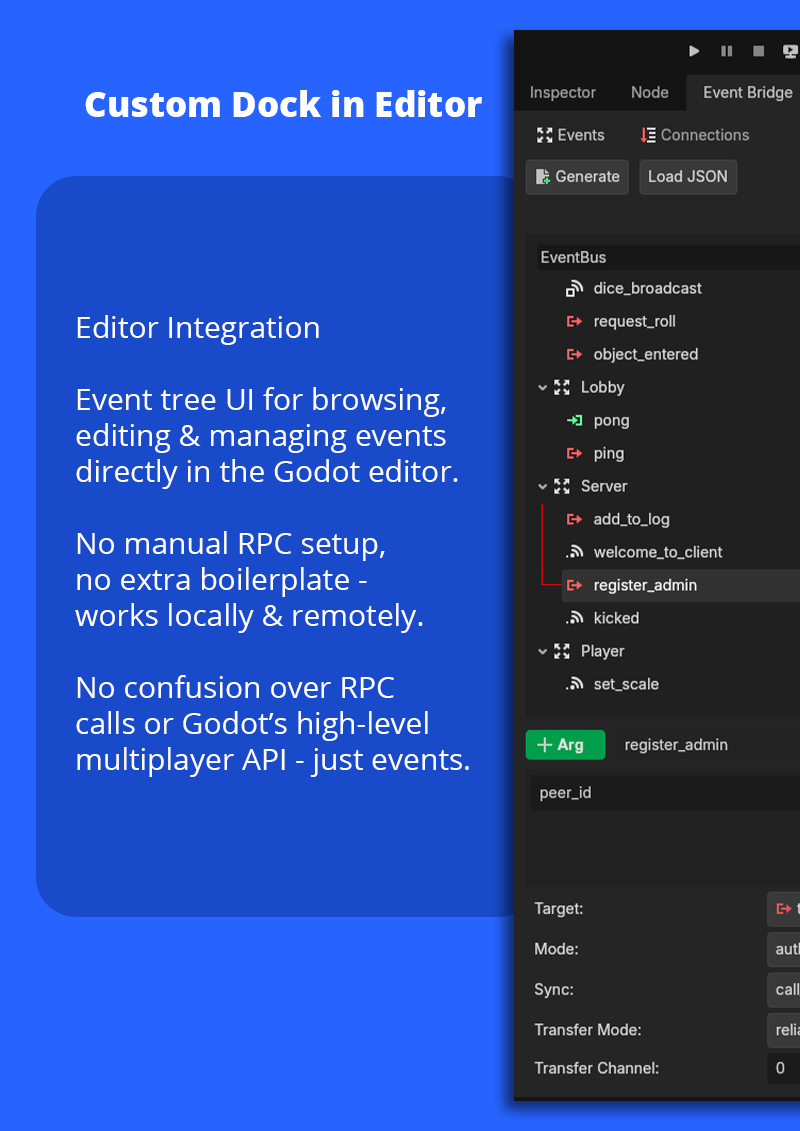Select the object_entered event
Image resolution: width=800 pixels, height=1131 pixels.
(x=646, y=354)
